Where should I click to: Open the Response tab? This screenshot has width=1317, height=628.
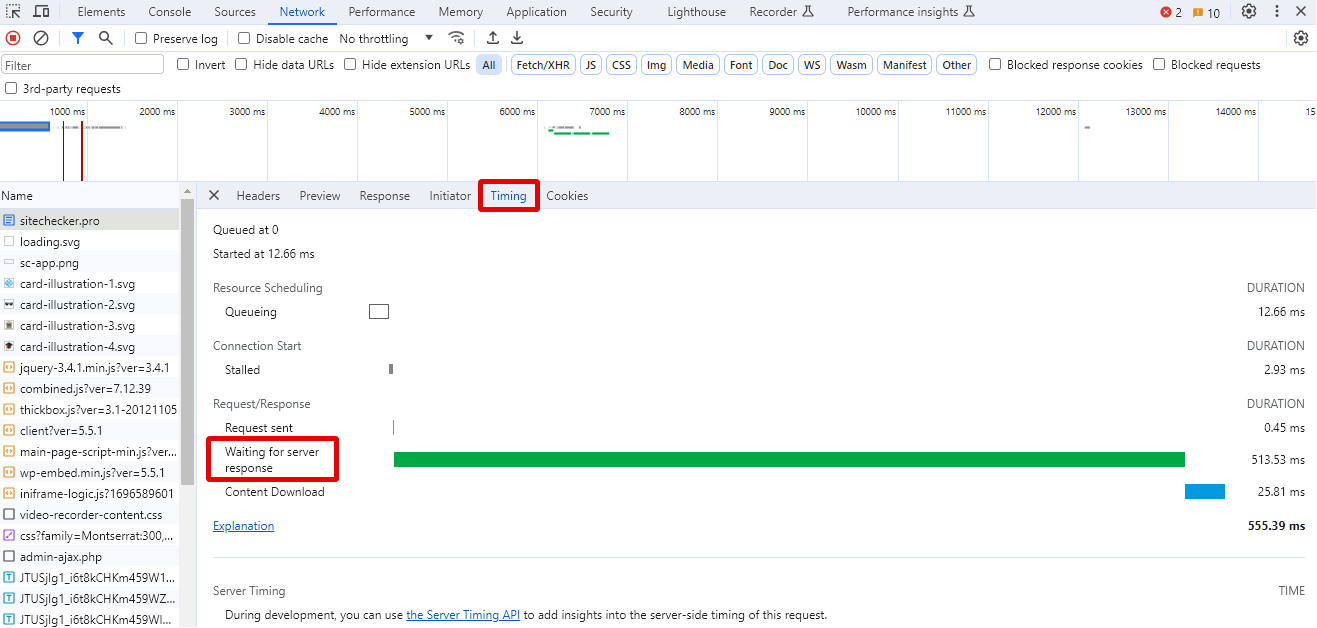click(x=385, y=196)
